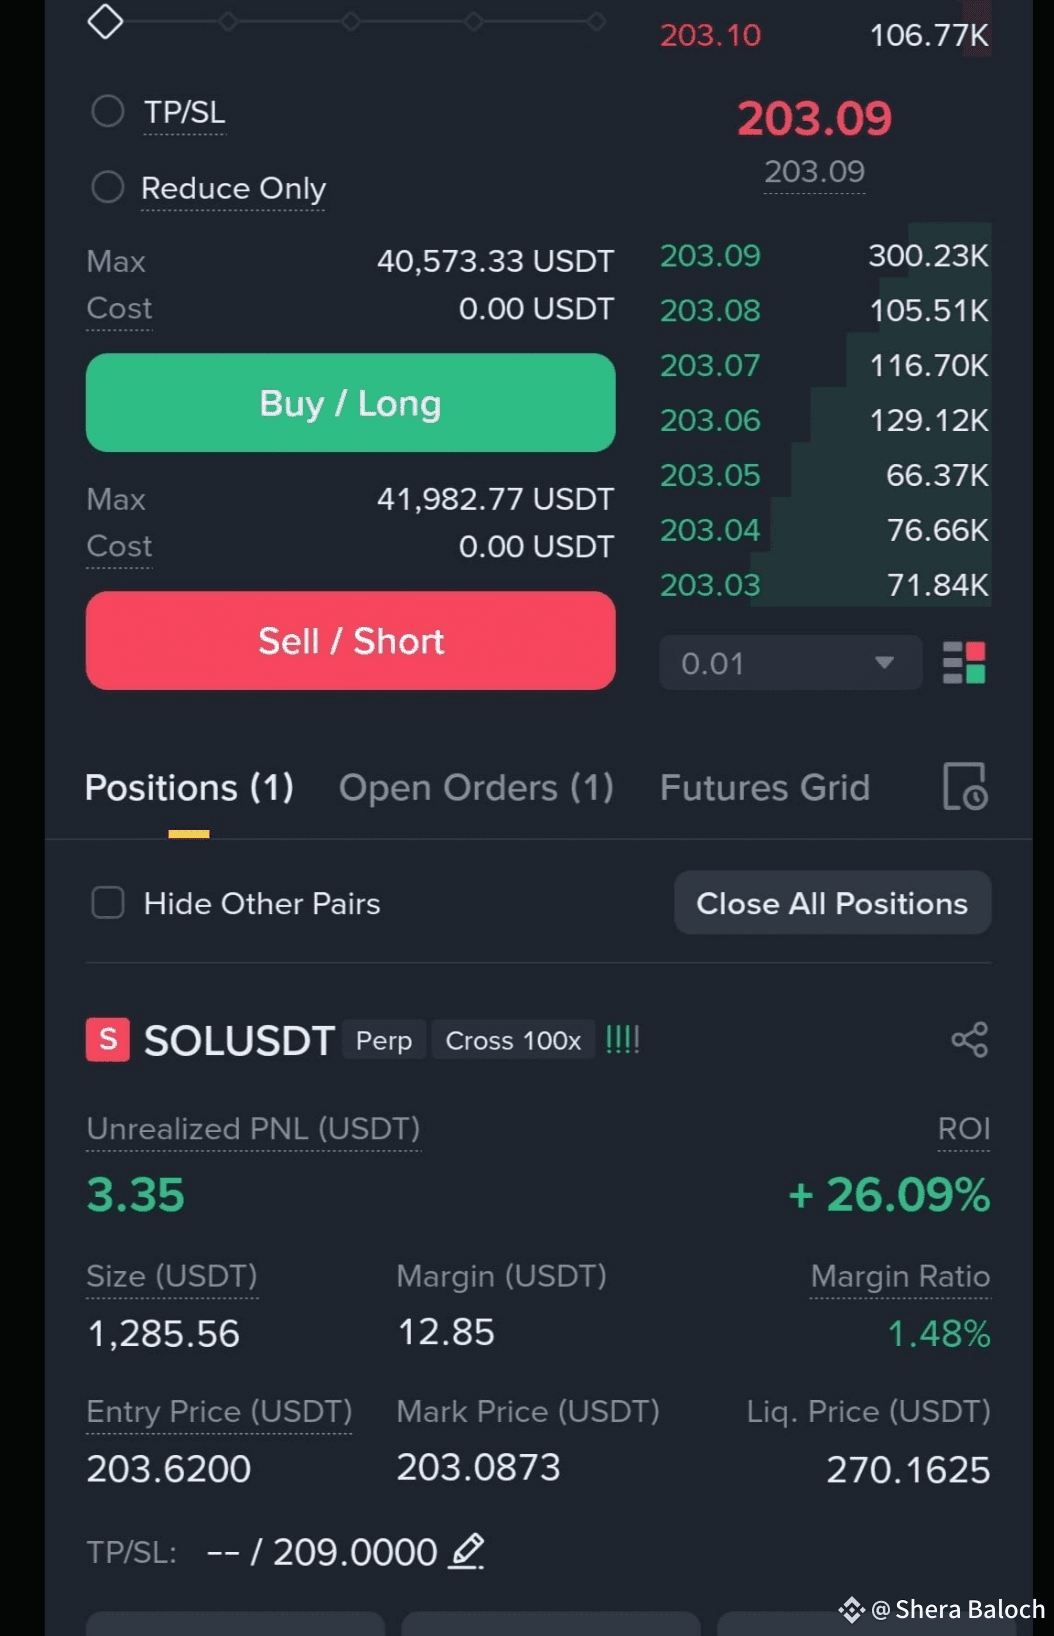Viewport: 1054px width, 1636px height.
Task: Click the Sell / Short button
Action: click(351, 641)
